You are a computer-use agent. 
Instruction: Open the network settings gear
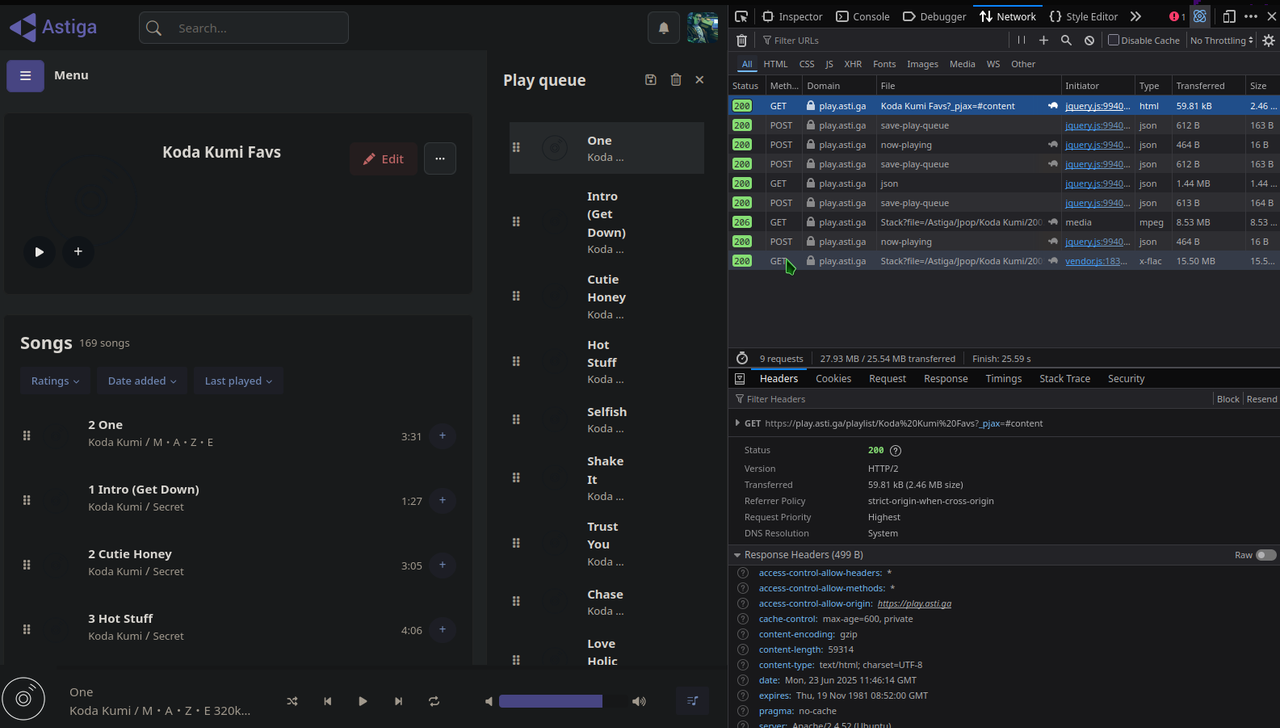pos(1269,40)
